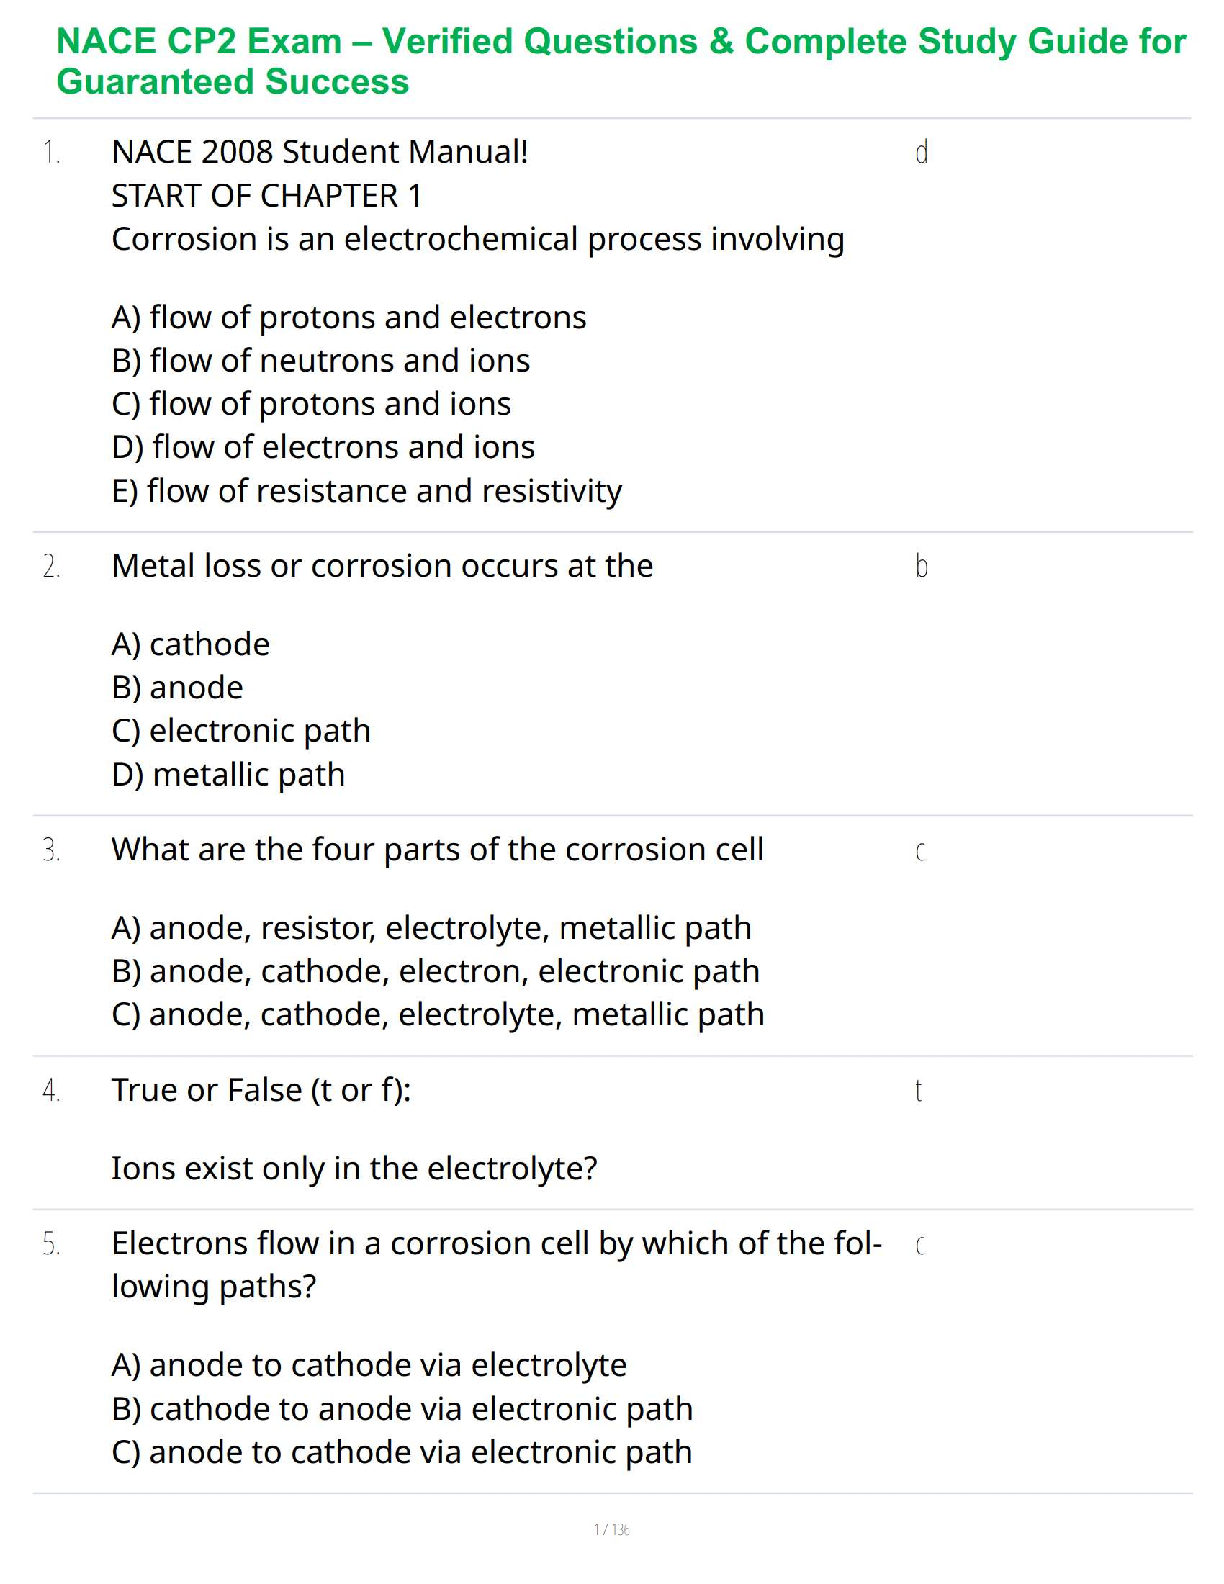Select option D) flow of electrons and ions
This screenshot has width=1224, height=1584.
[x=323, y=447]
